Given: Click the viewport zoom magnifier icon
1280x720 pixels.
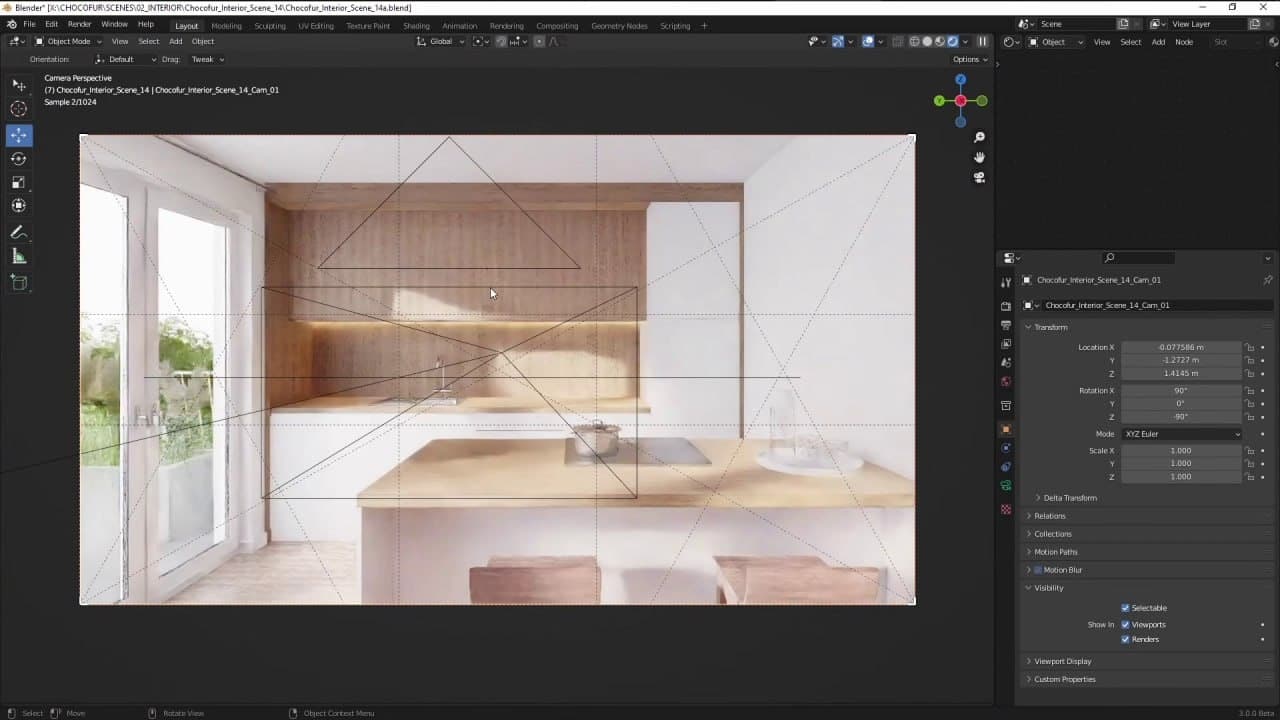Looking at the screenshot, I should point(979,137).
